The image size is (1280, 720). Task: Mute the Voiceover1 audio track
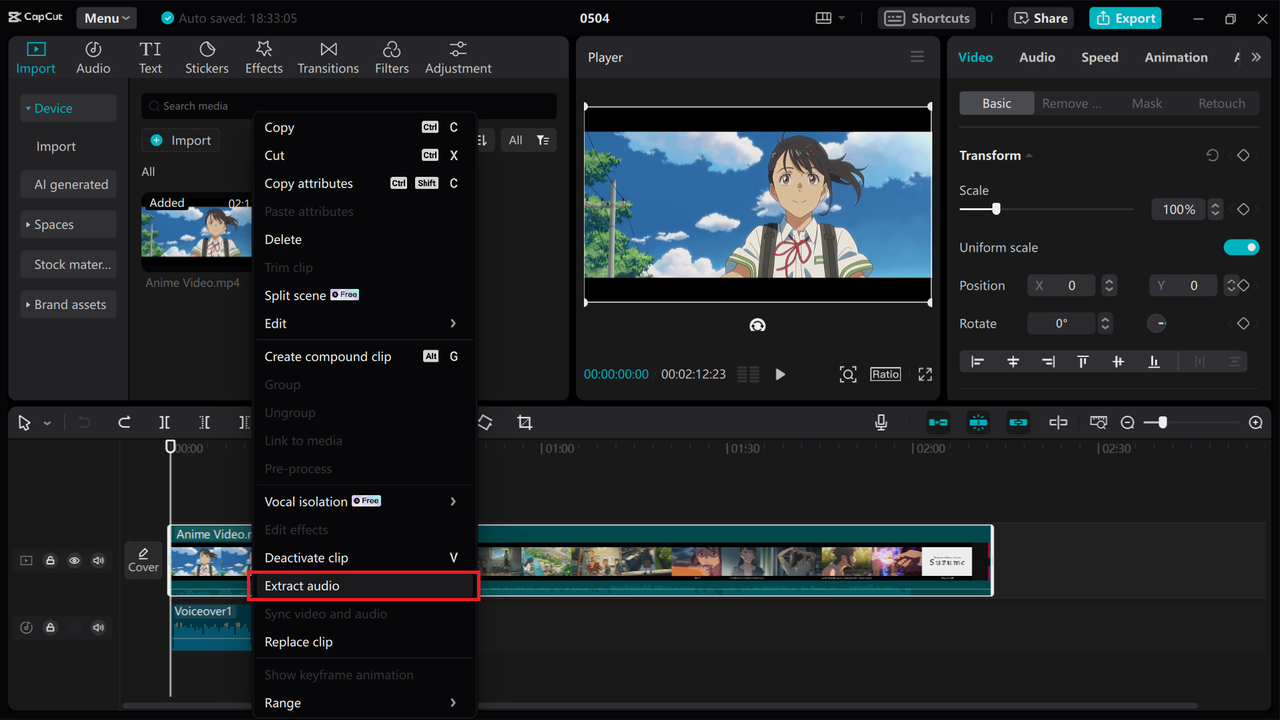98,627
